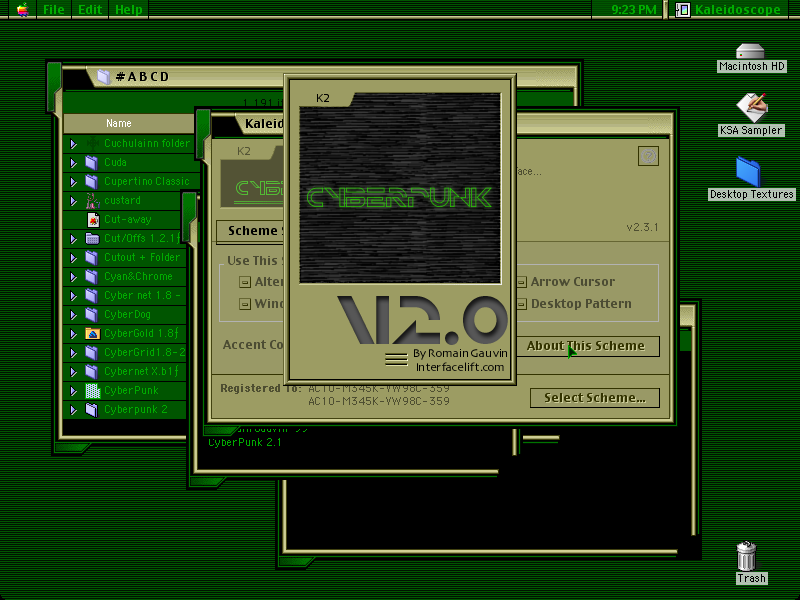Select the Cut/Offs 1.2.1f folder icon
The height and width of the screenshot is (600, 800).
click(x=92, y=238)
